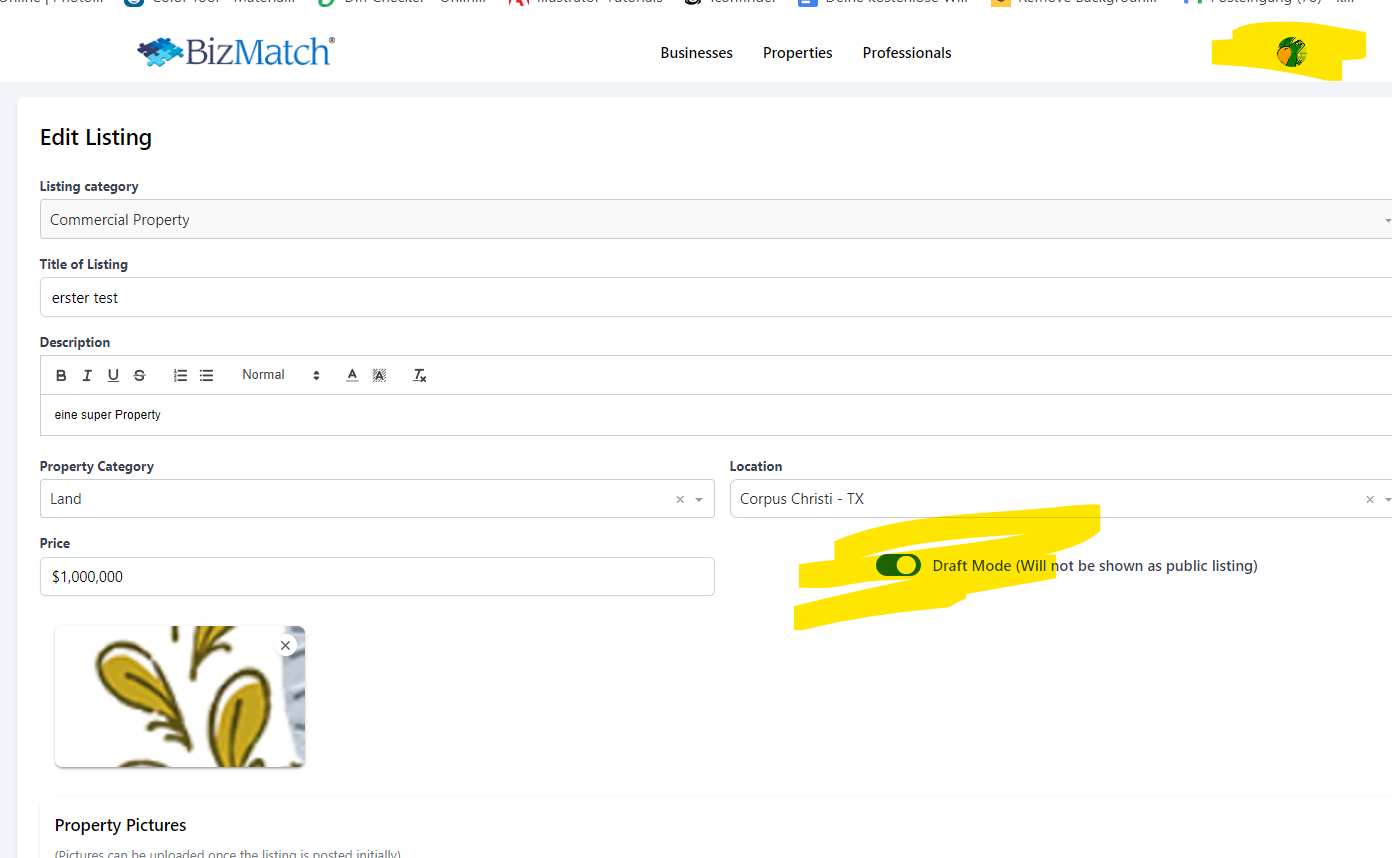Insert a bullet list in Description
This screenshot has height=858, width=1392.
click(x=206, y=375)
